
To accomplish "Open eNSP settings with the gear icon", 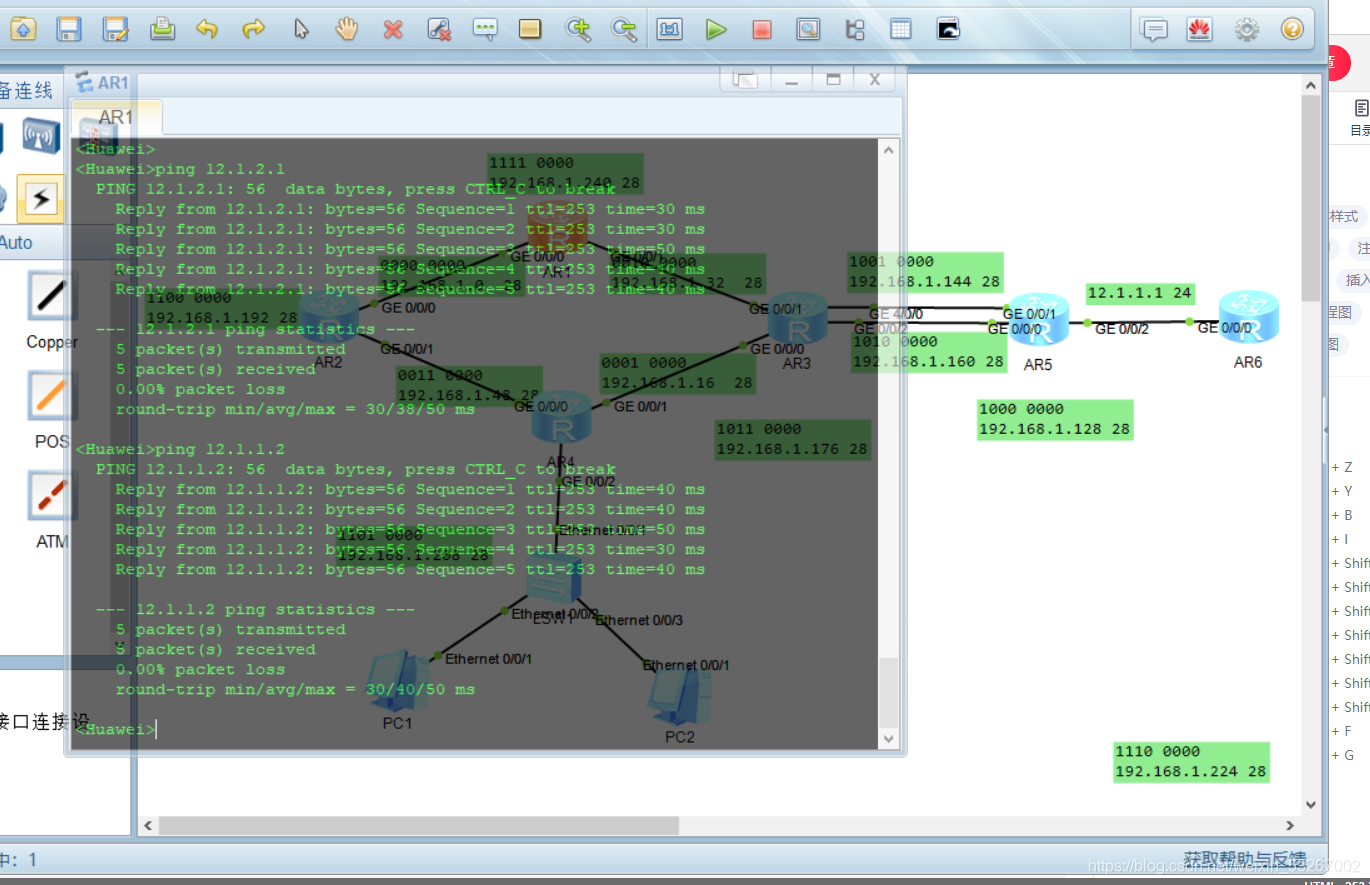I will click(x=1247, y=30).
